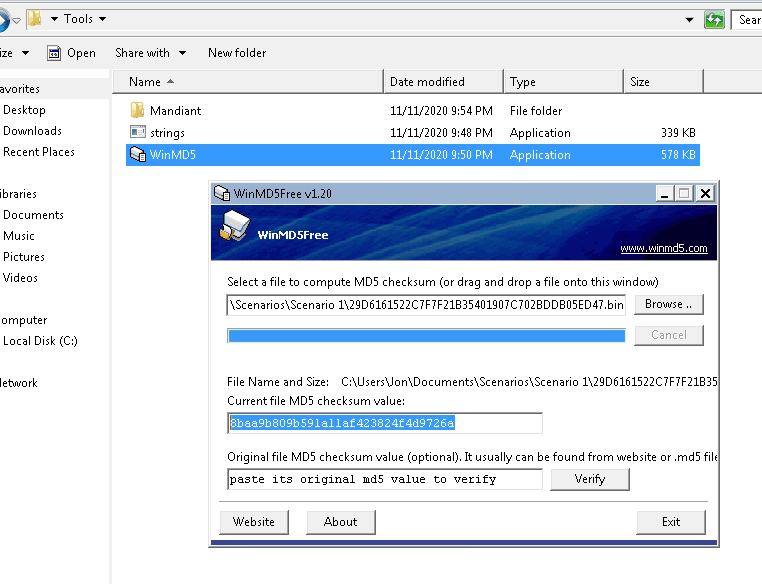762x584 pixels.
Task: Click the current MD5 checksum value field
Action: click(384, 423)
